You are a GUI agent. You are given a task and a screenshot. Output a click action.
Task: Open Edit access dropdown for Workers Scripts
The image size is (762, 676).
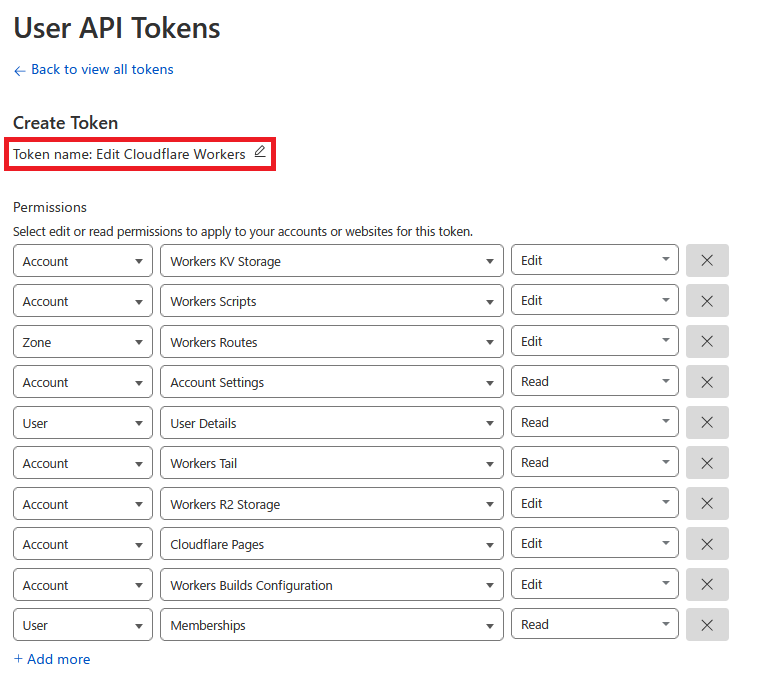(x=595, y=300)
